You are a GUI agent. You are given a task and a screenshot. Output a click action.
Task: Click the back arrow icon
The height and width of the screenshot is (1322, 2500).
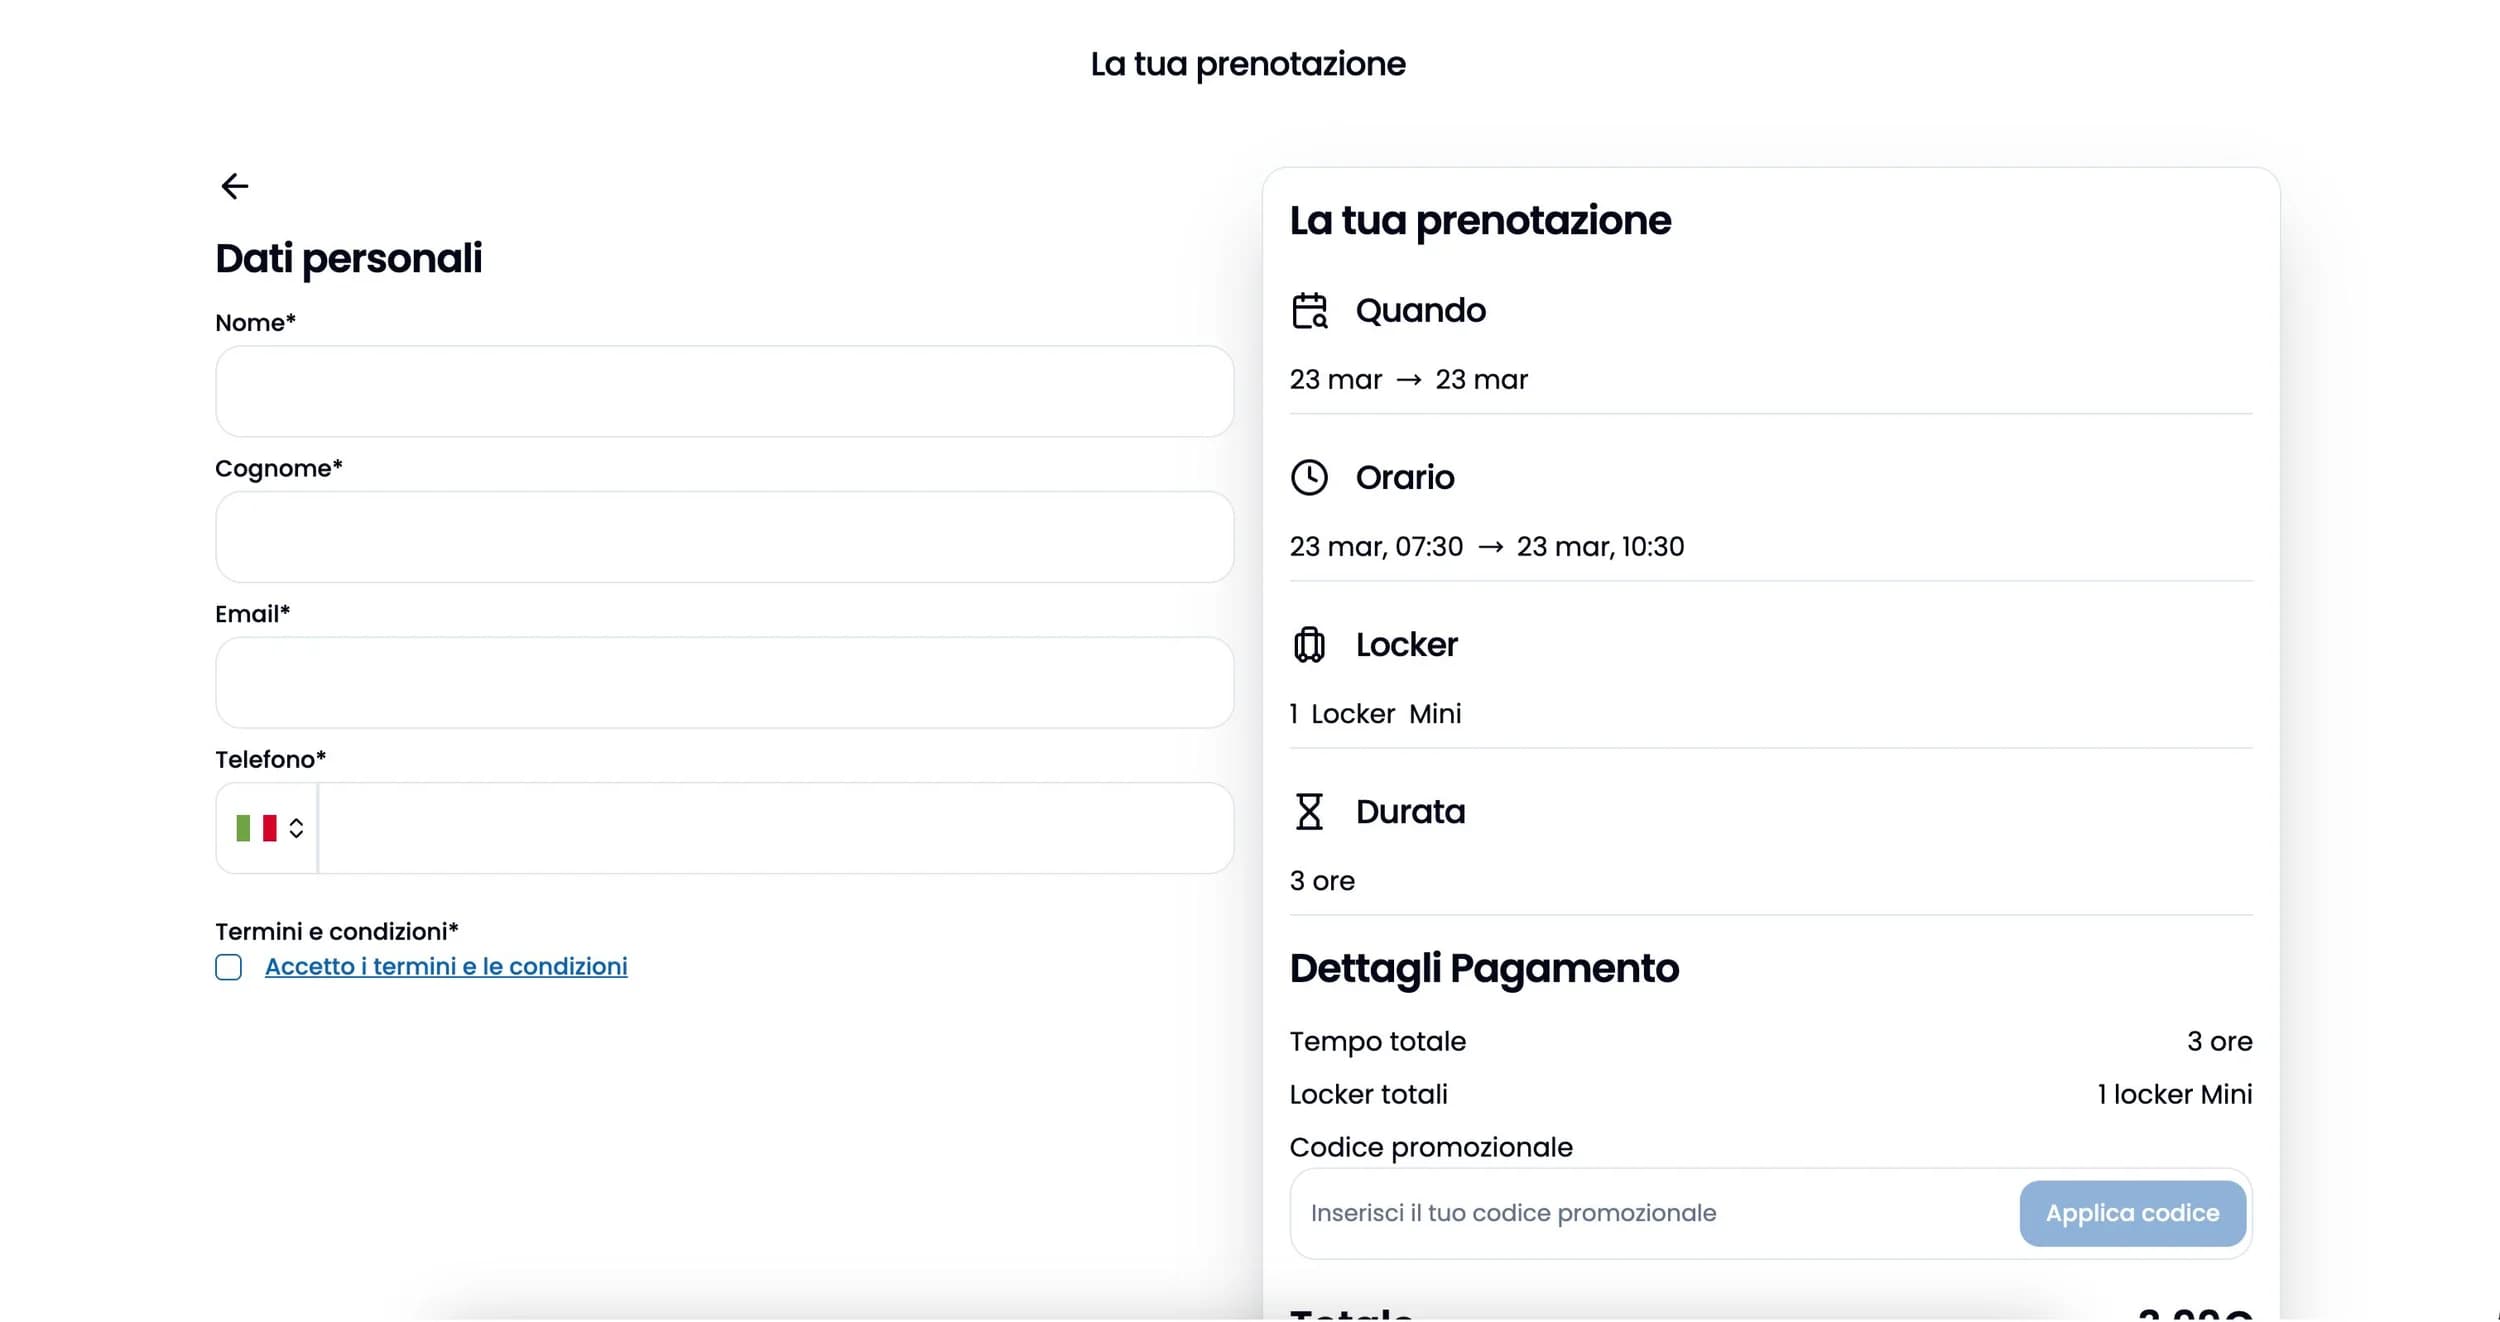coord(234,186)
